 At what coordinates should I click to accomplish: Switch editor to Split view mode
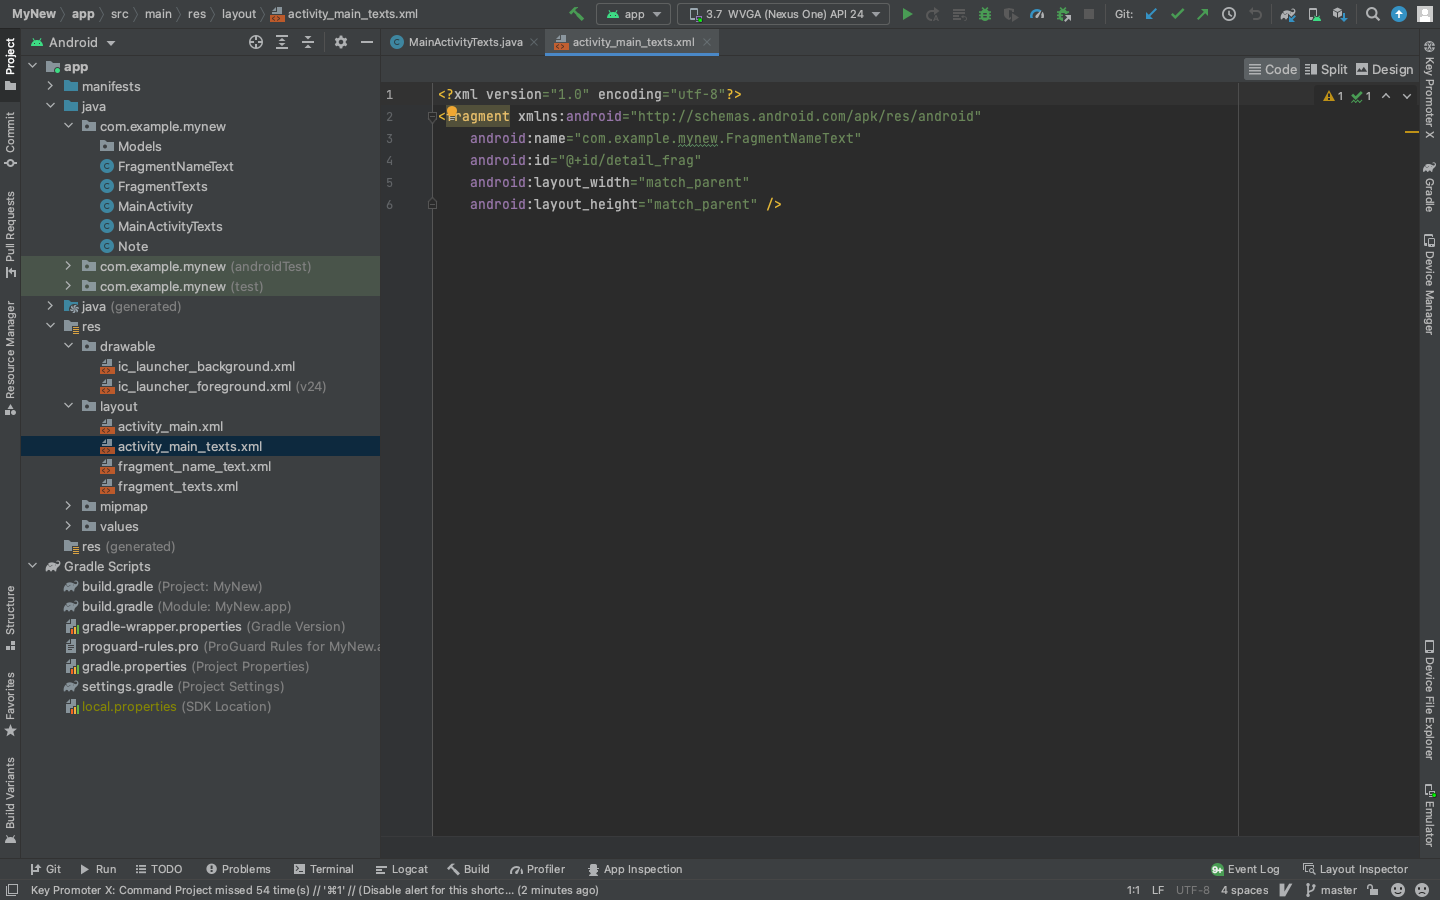coord(1326,69)
